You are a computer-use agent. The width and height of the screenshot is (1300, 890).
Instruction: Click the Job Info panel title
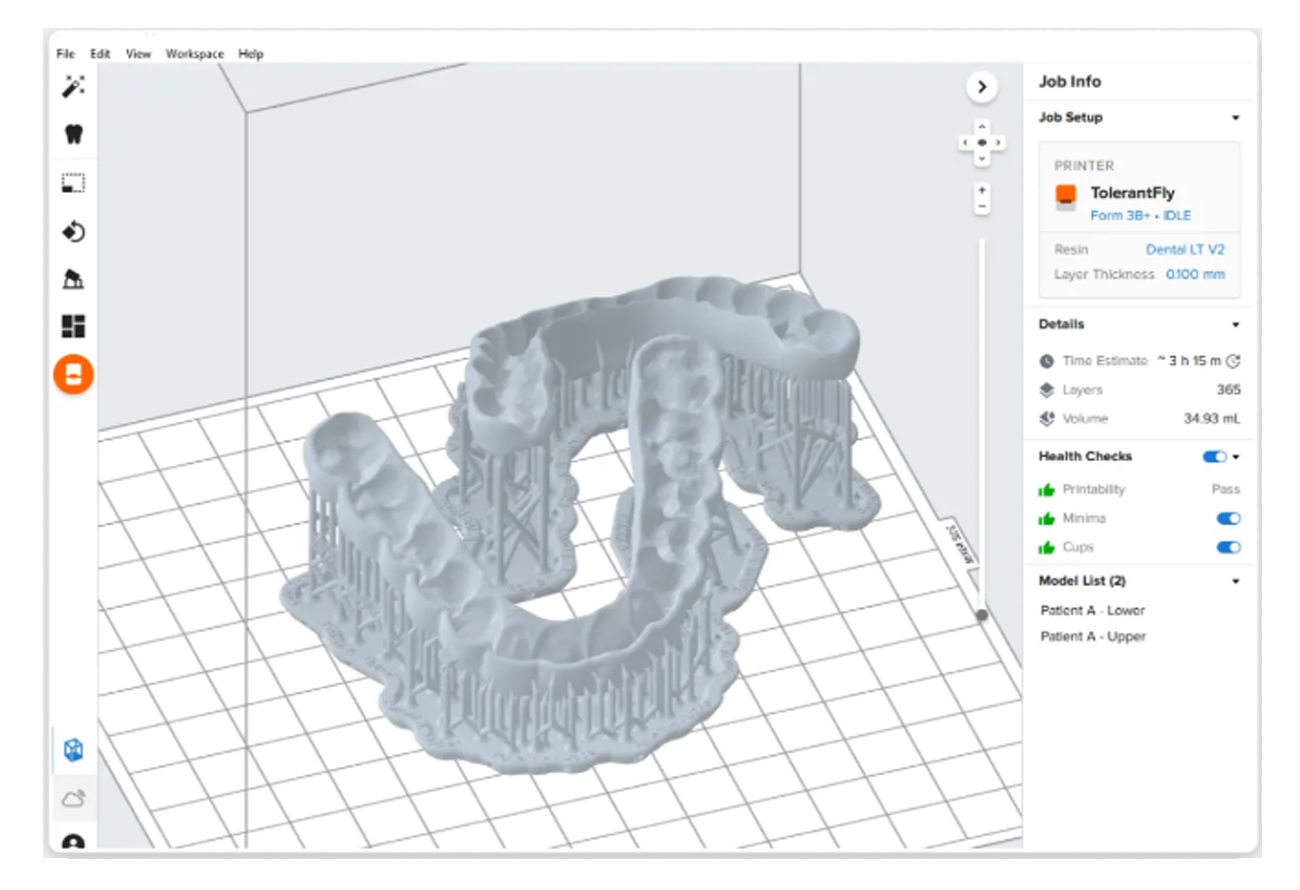(1070, 82)
